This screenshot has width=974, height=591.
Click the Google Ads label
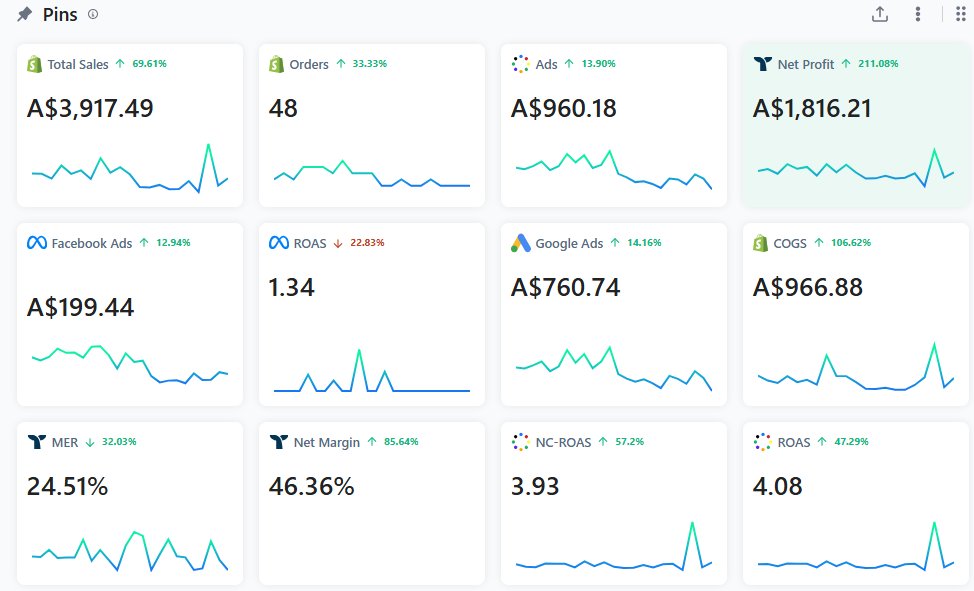pos(569,243)
